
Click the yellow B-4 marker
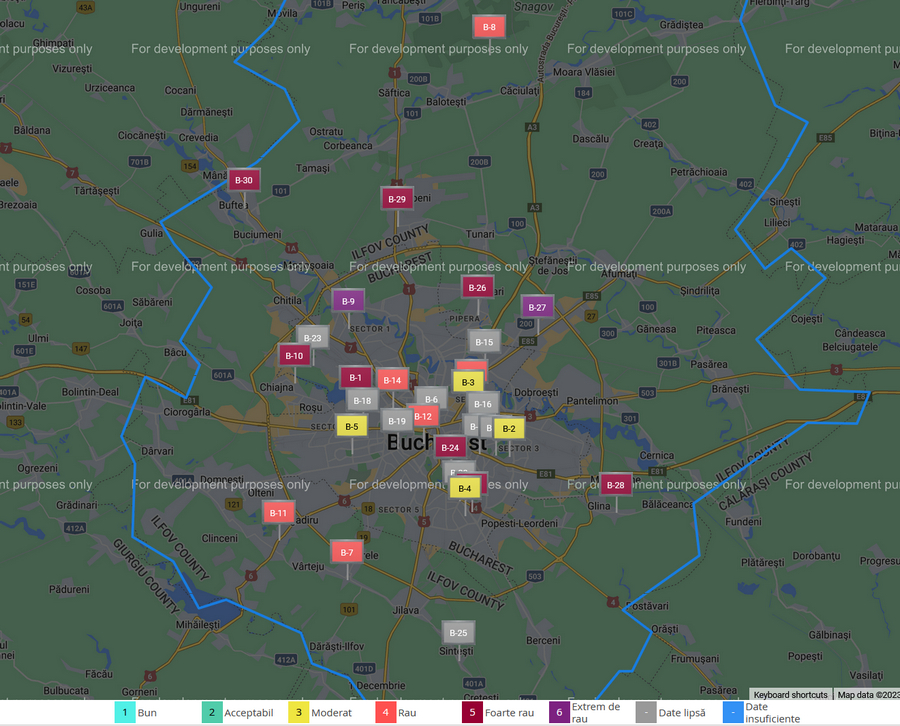coord(464,488)
